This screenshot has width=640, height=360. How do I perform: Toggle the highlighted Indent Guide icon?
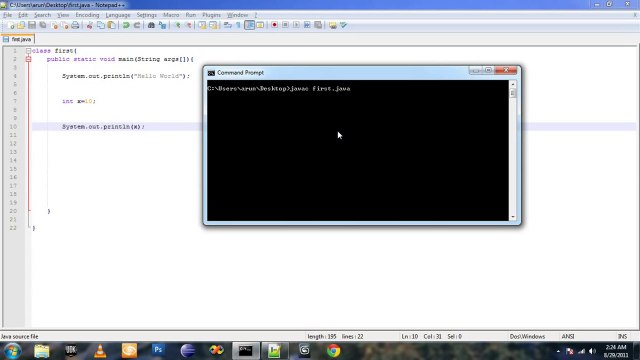pos(249,25)
